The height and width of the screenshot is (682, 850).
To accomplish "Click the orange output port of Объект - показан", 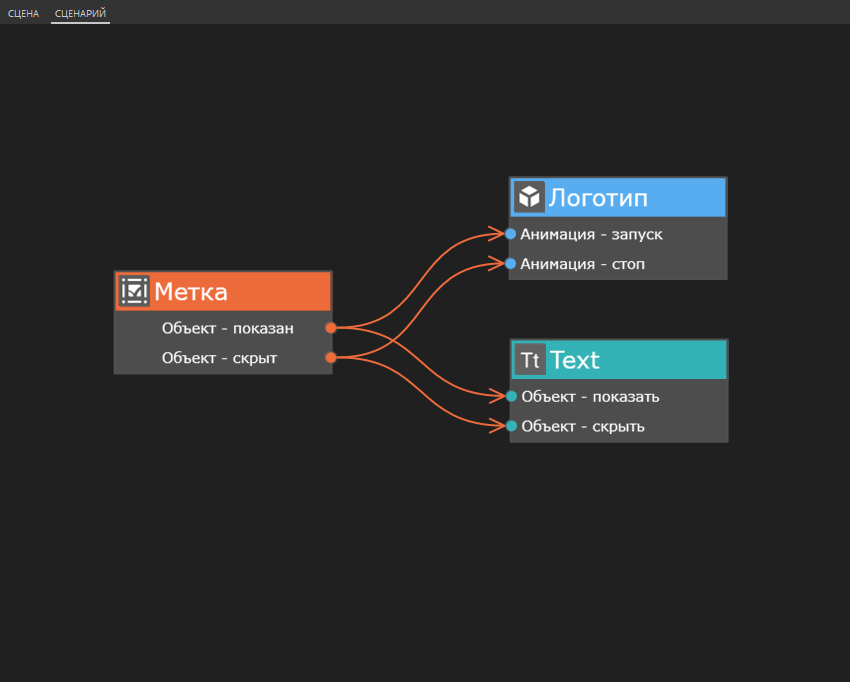I will (x=331, y=328).
